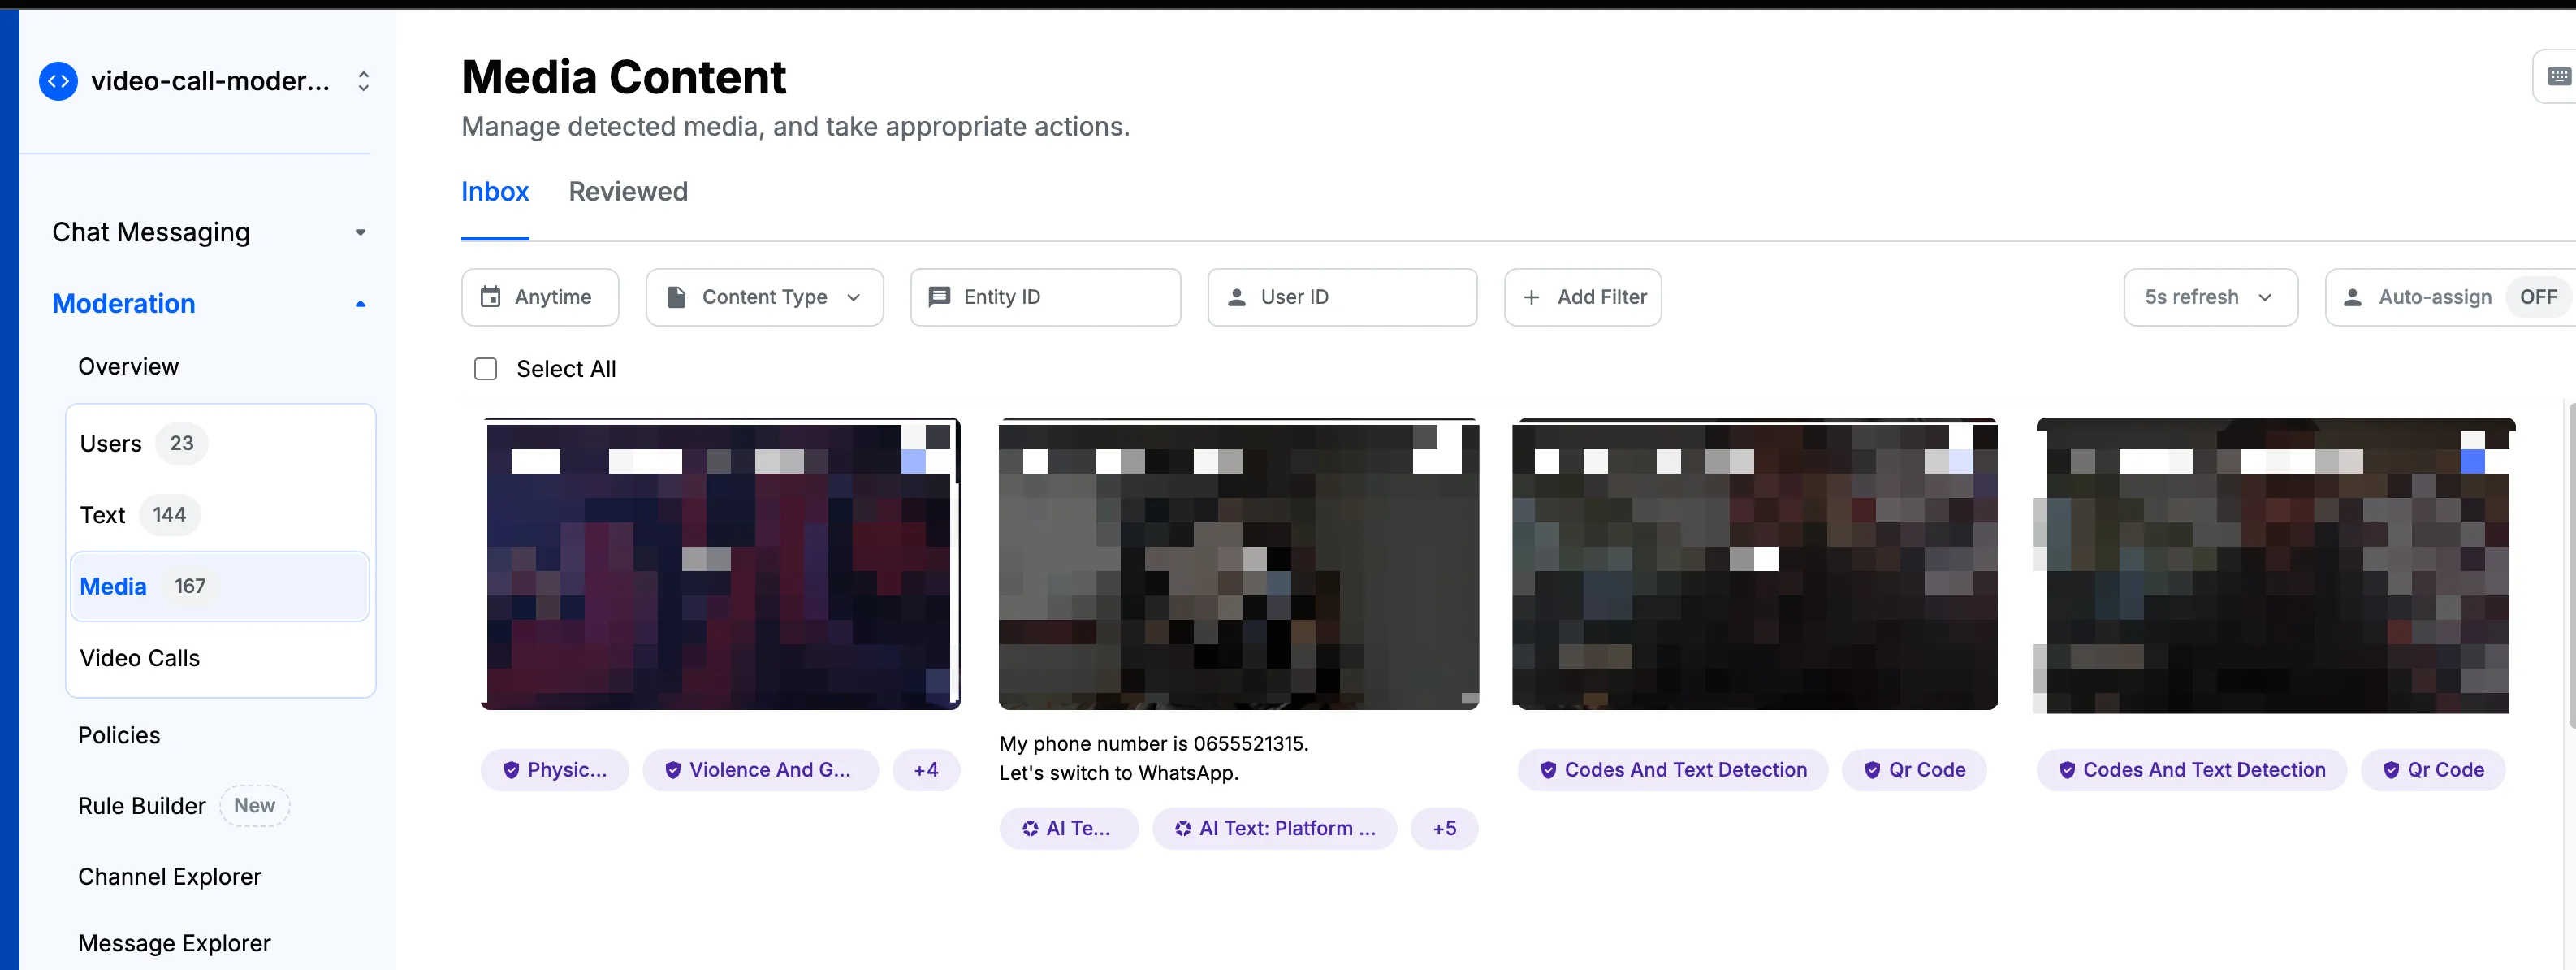Click the plus icon beside Add Filter

[1530, 297]
